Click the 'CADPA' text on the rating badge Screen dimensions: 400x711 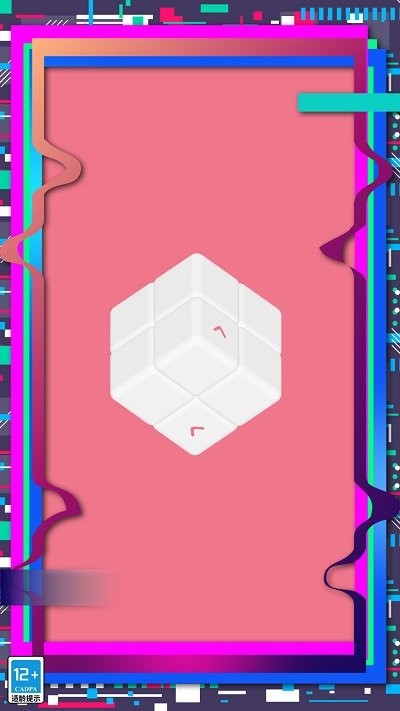pos(26,689)
